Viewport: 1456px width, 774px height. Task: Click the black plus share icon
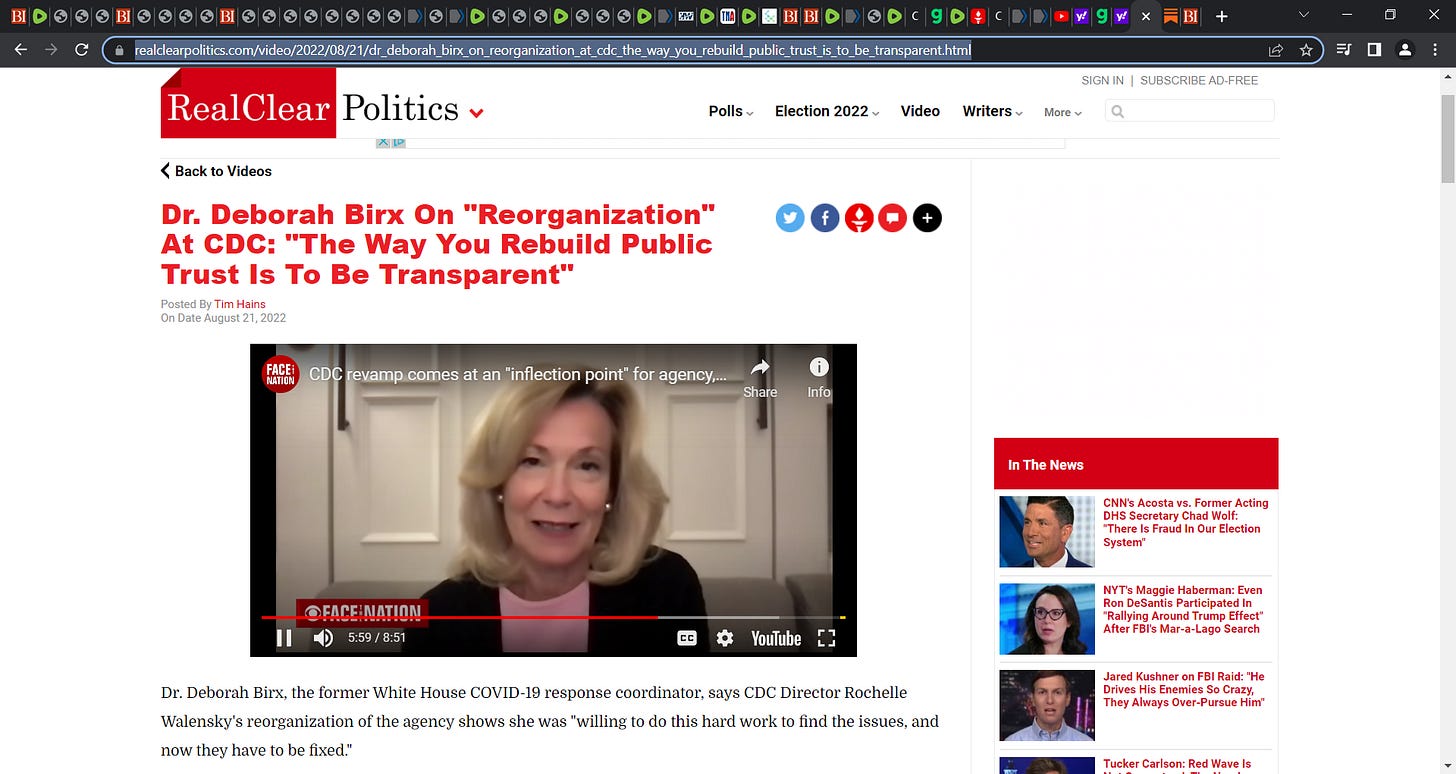click(927, 217)
